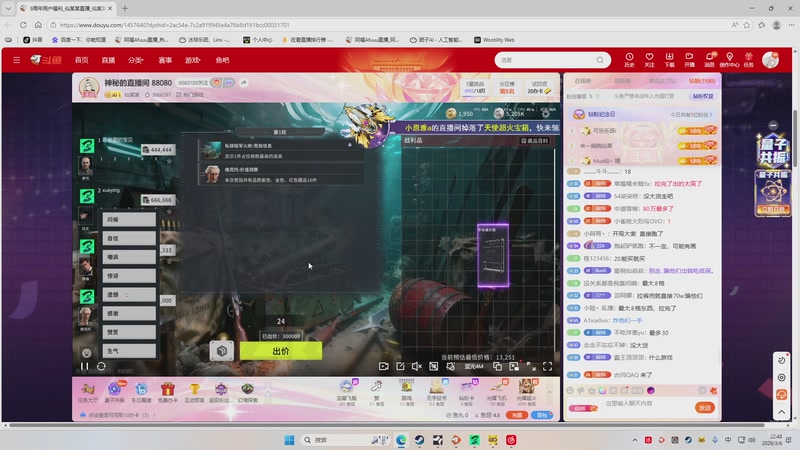This screenshot has width=800, height=450.
Task: Switch to web fullscreen expand arrows
Action: 531,366
